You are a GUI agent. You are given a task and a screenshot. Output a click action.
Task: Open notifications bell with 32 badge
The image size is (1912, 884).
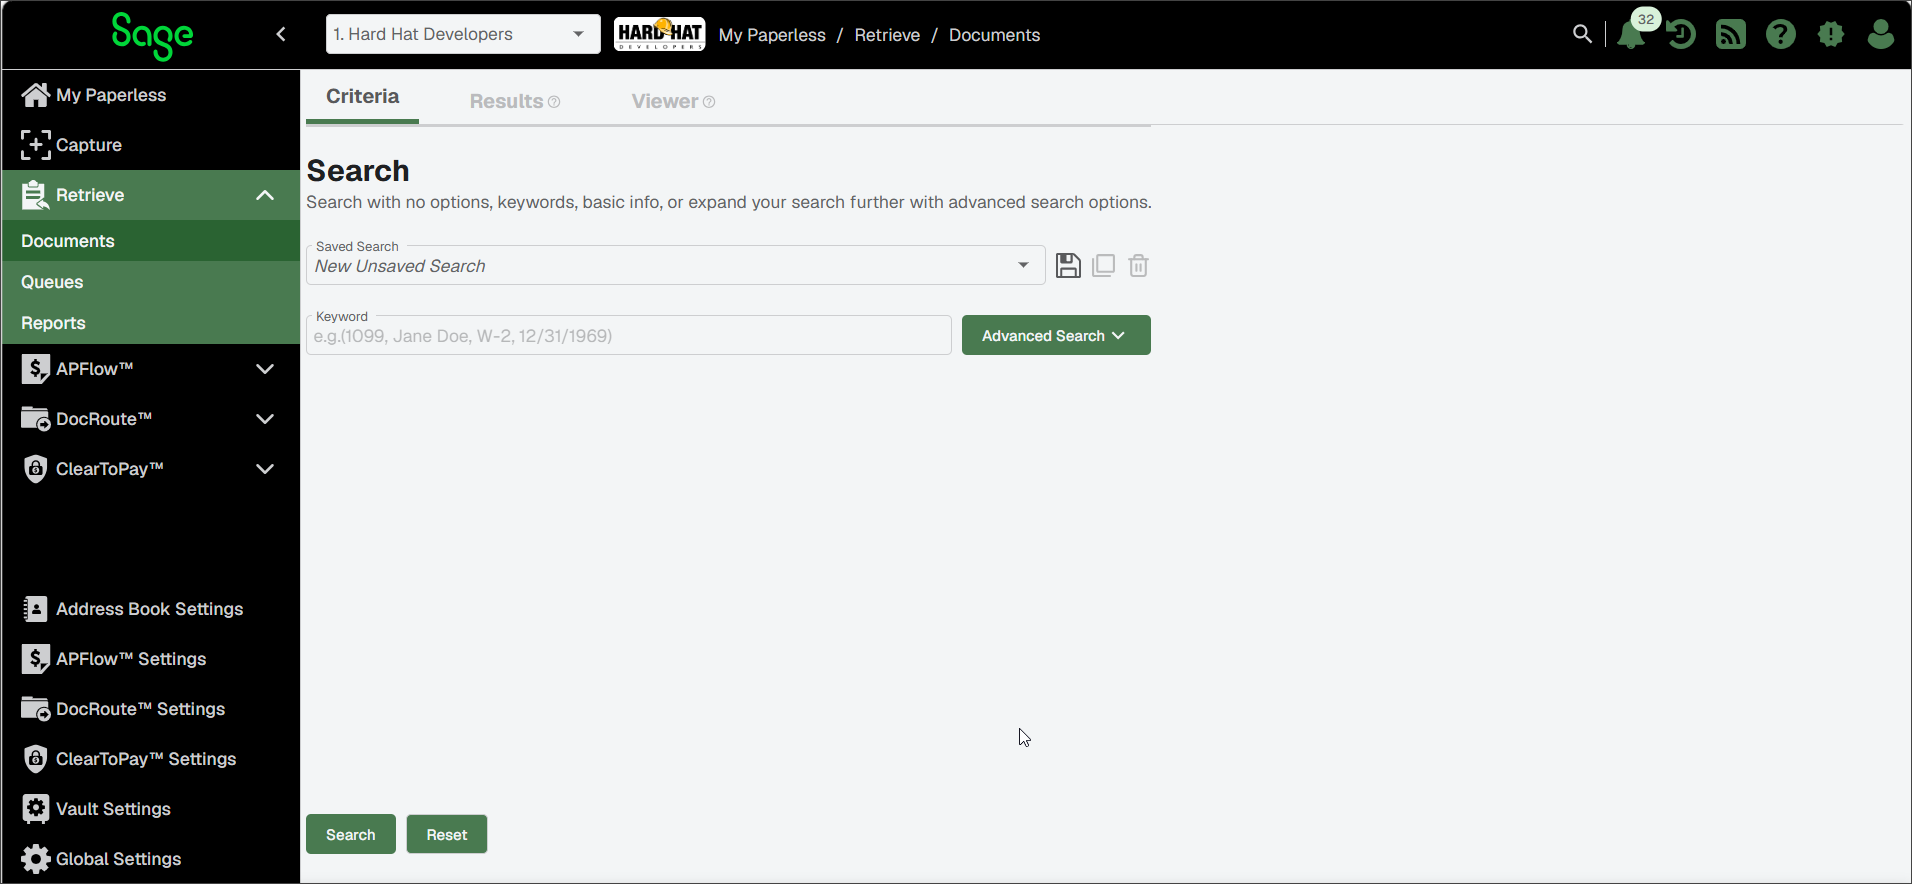coord(1632,34)
